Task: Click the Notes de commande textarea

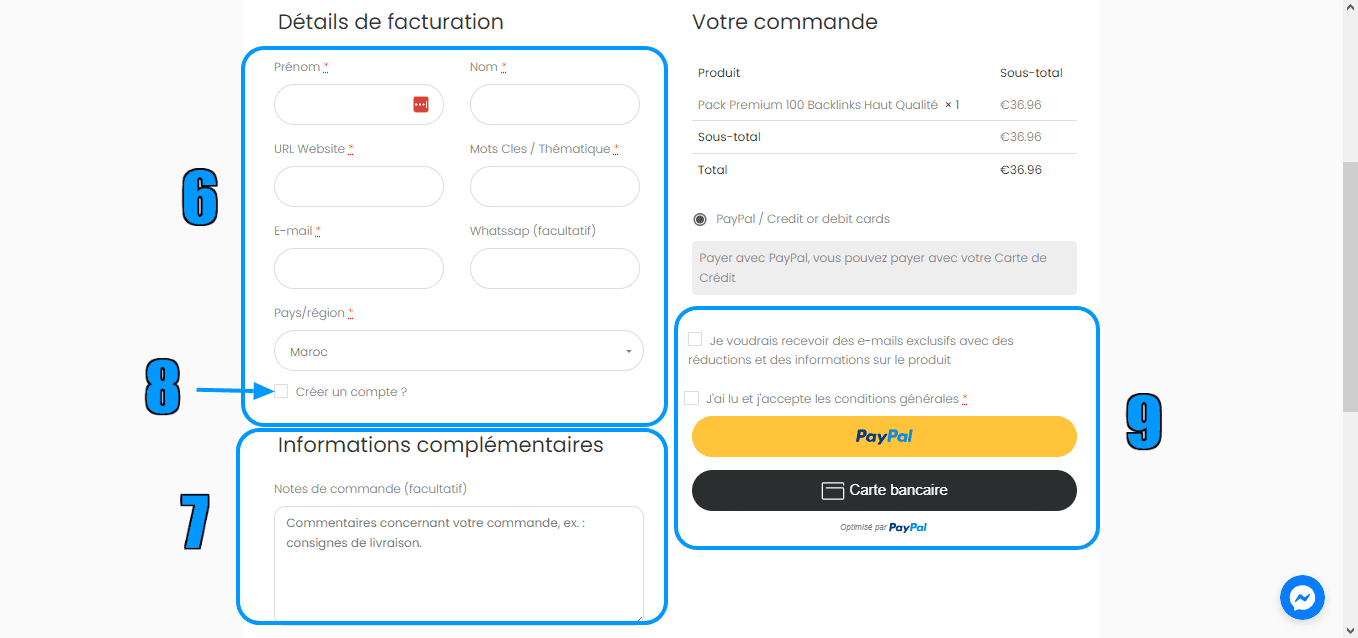Action: [x=459, y=564]
